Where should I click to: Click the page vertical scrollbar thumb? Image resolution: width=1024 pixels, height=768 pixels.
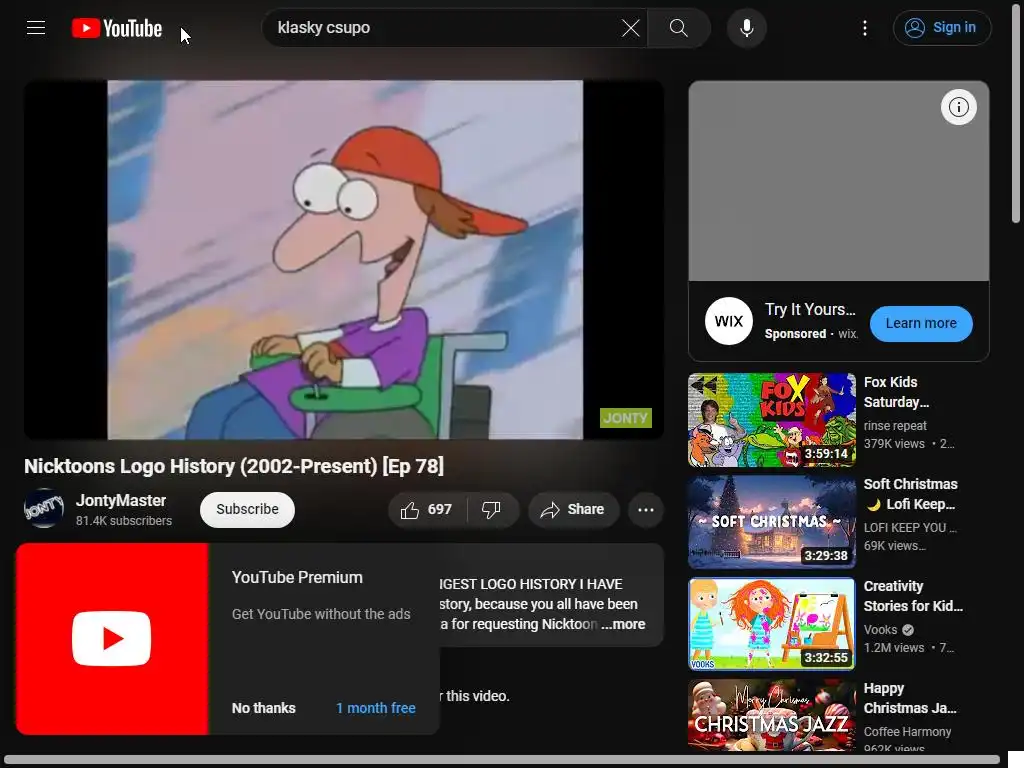pos(1016,114)
